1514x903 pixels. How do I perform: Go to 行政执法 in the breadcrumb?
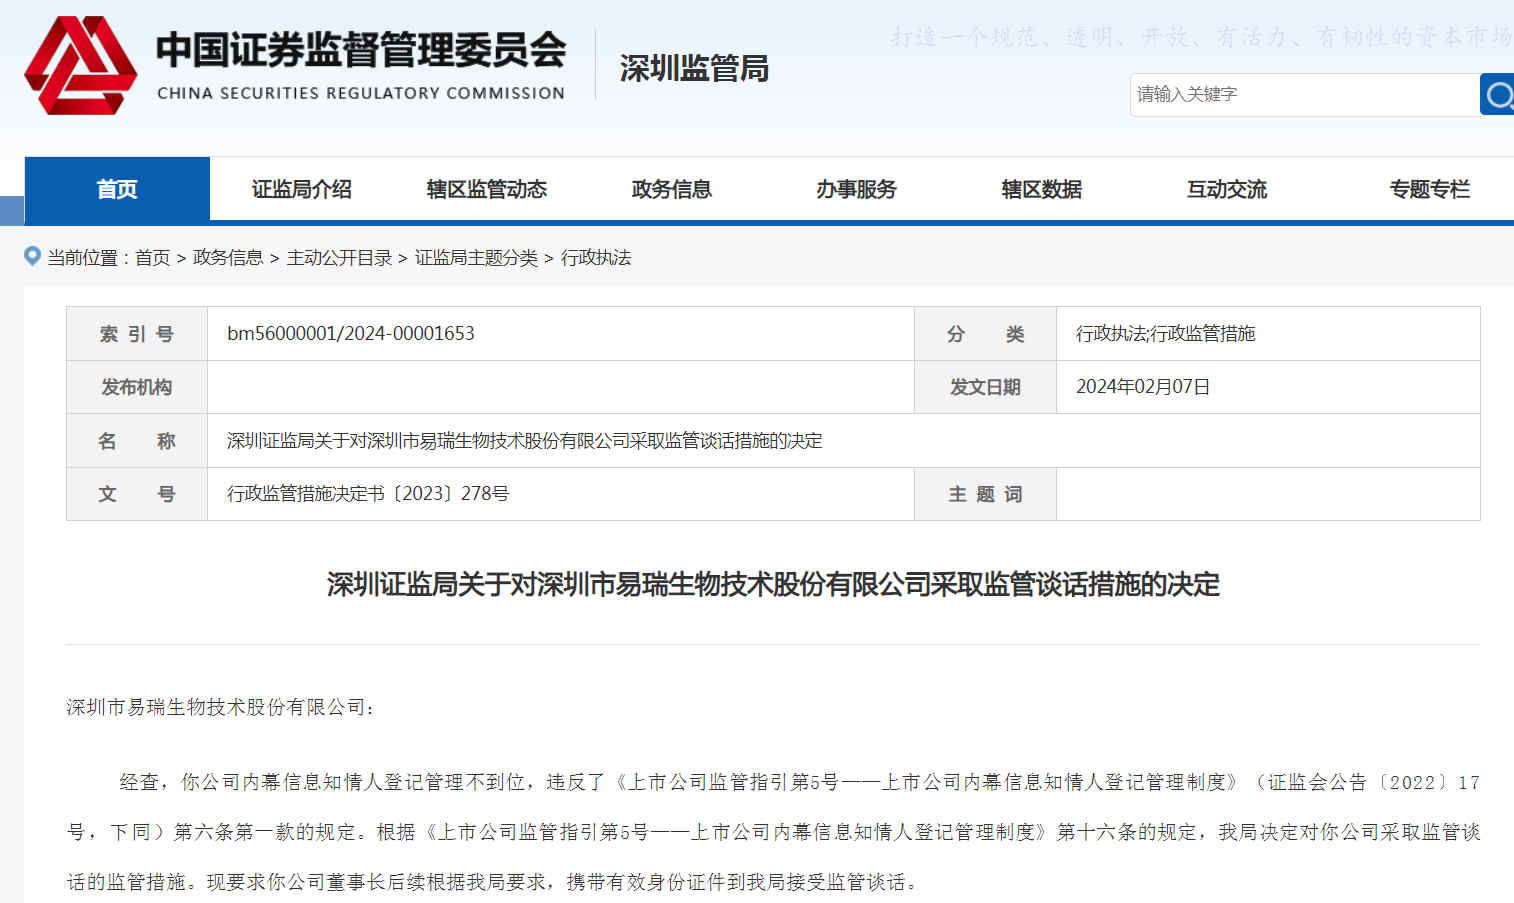point(596,258)
